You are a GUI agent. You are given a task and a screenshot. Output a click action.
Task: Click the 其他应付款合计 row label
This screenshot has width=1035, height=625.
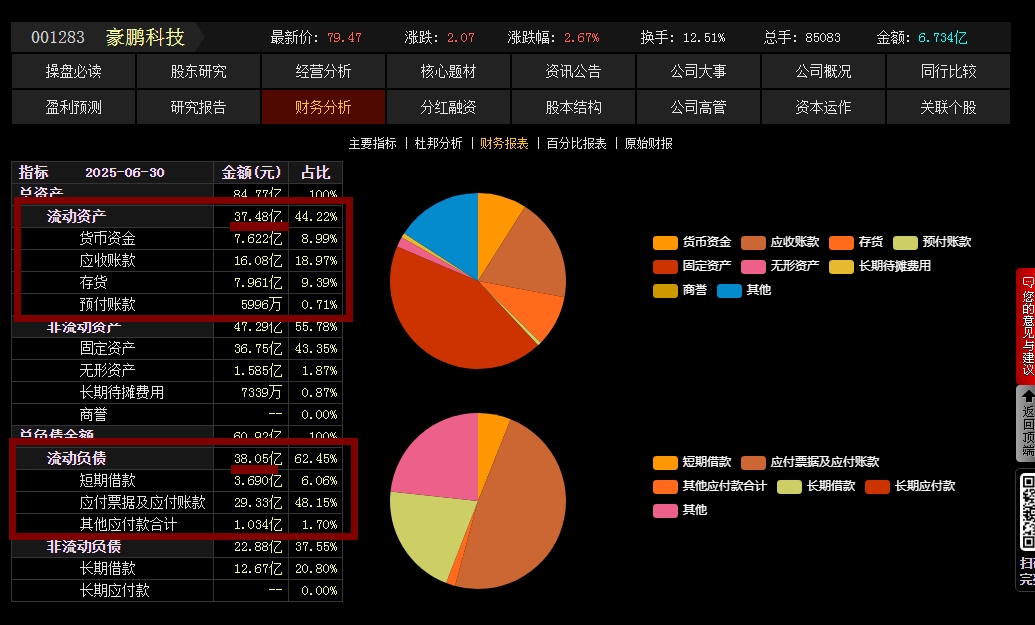pos(128,525)
